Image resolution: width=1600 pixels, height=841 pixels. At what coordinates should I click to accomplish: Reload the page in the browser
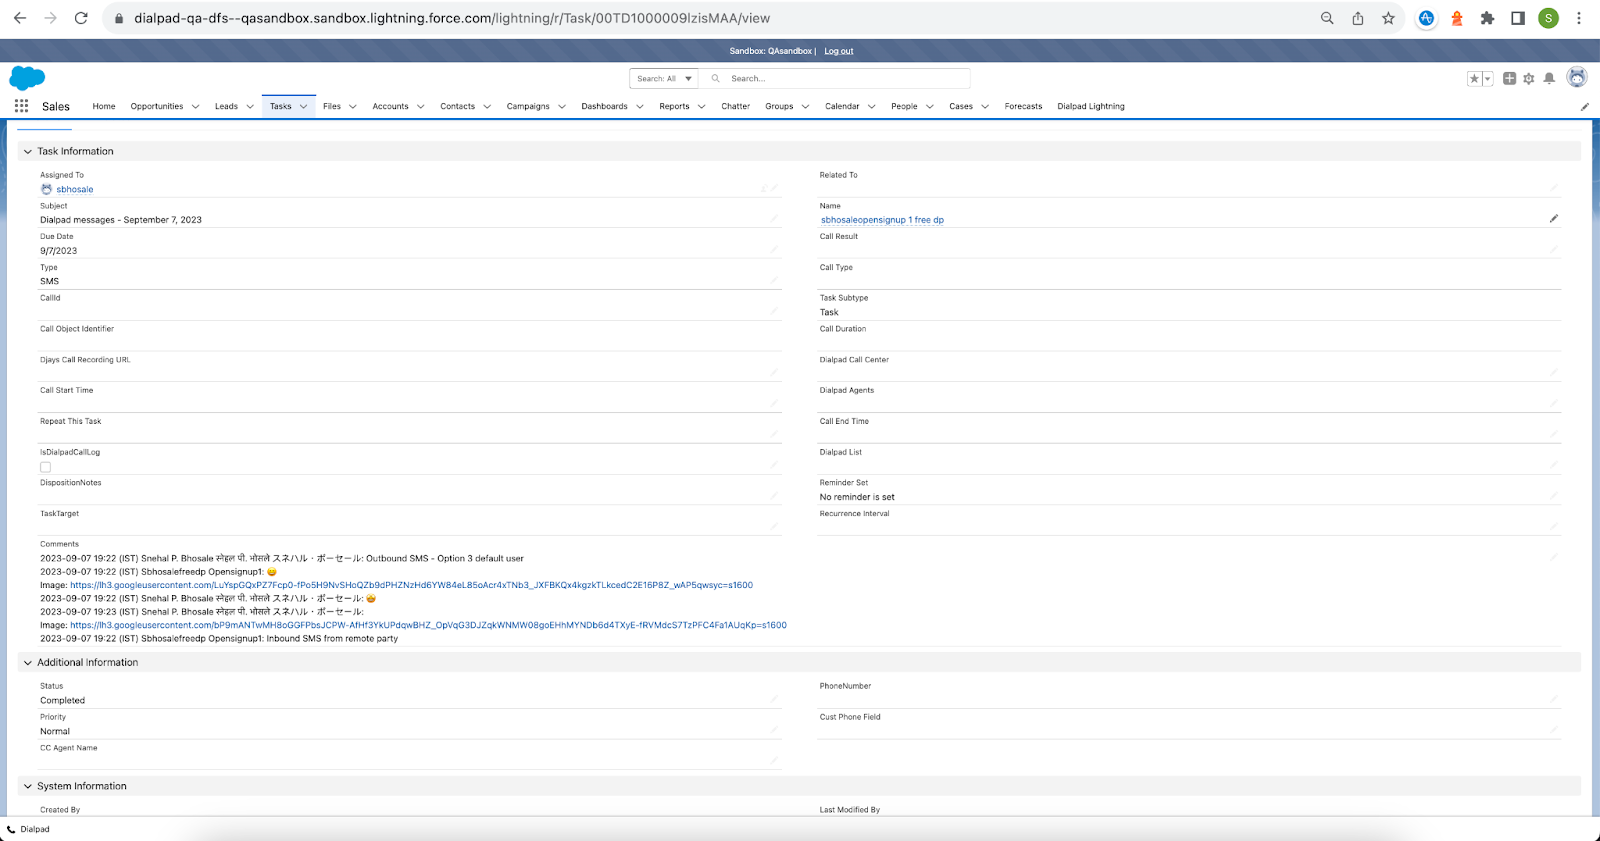[81, 18]
